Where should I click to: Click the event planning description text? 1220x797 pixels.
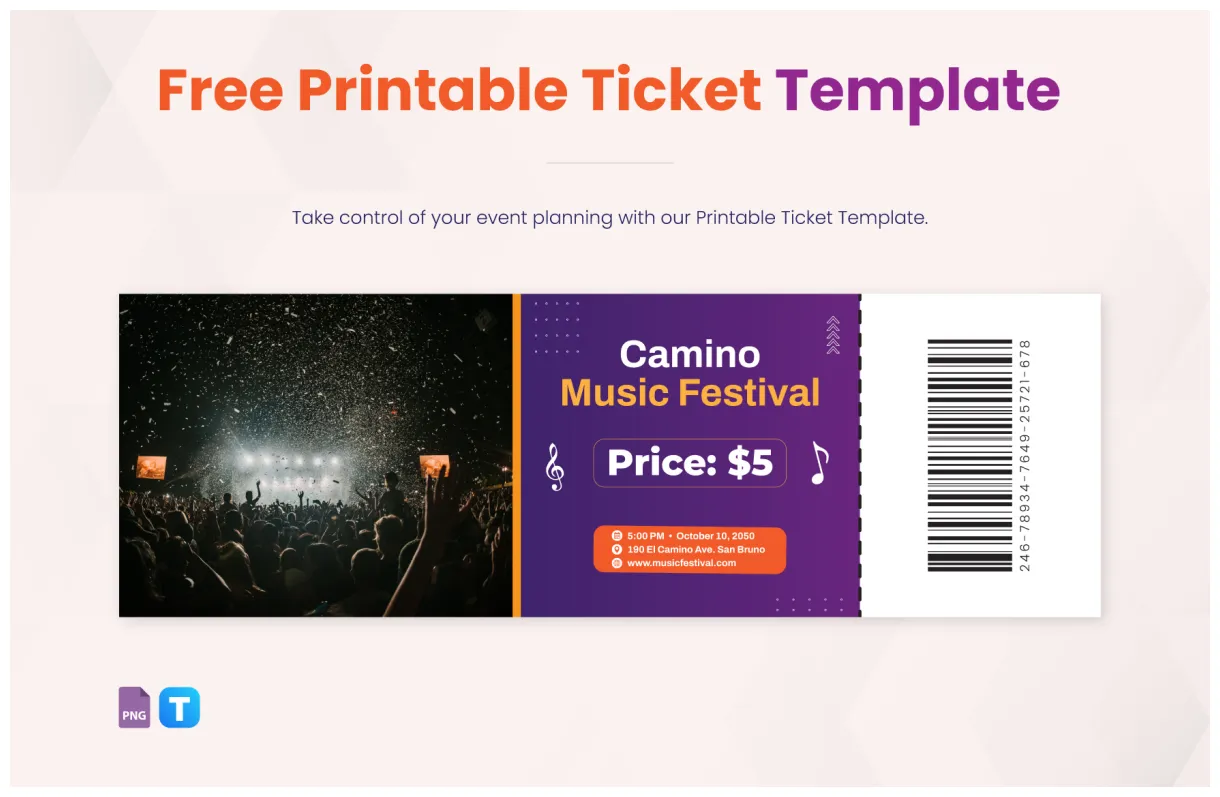point(610,217)
